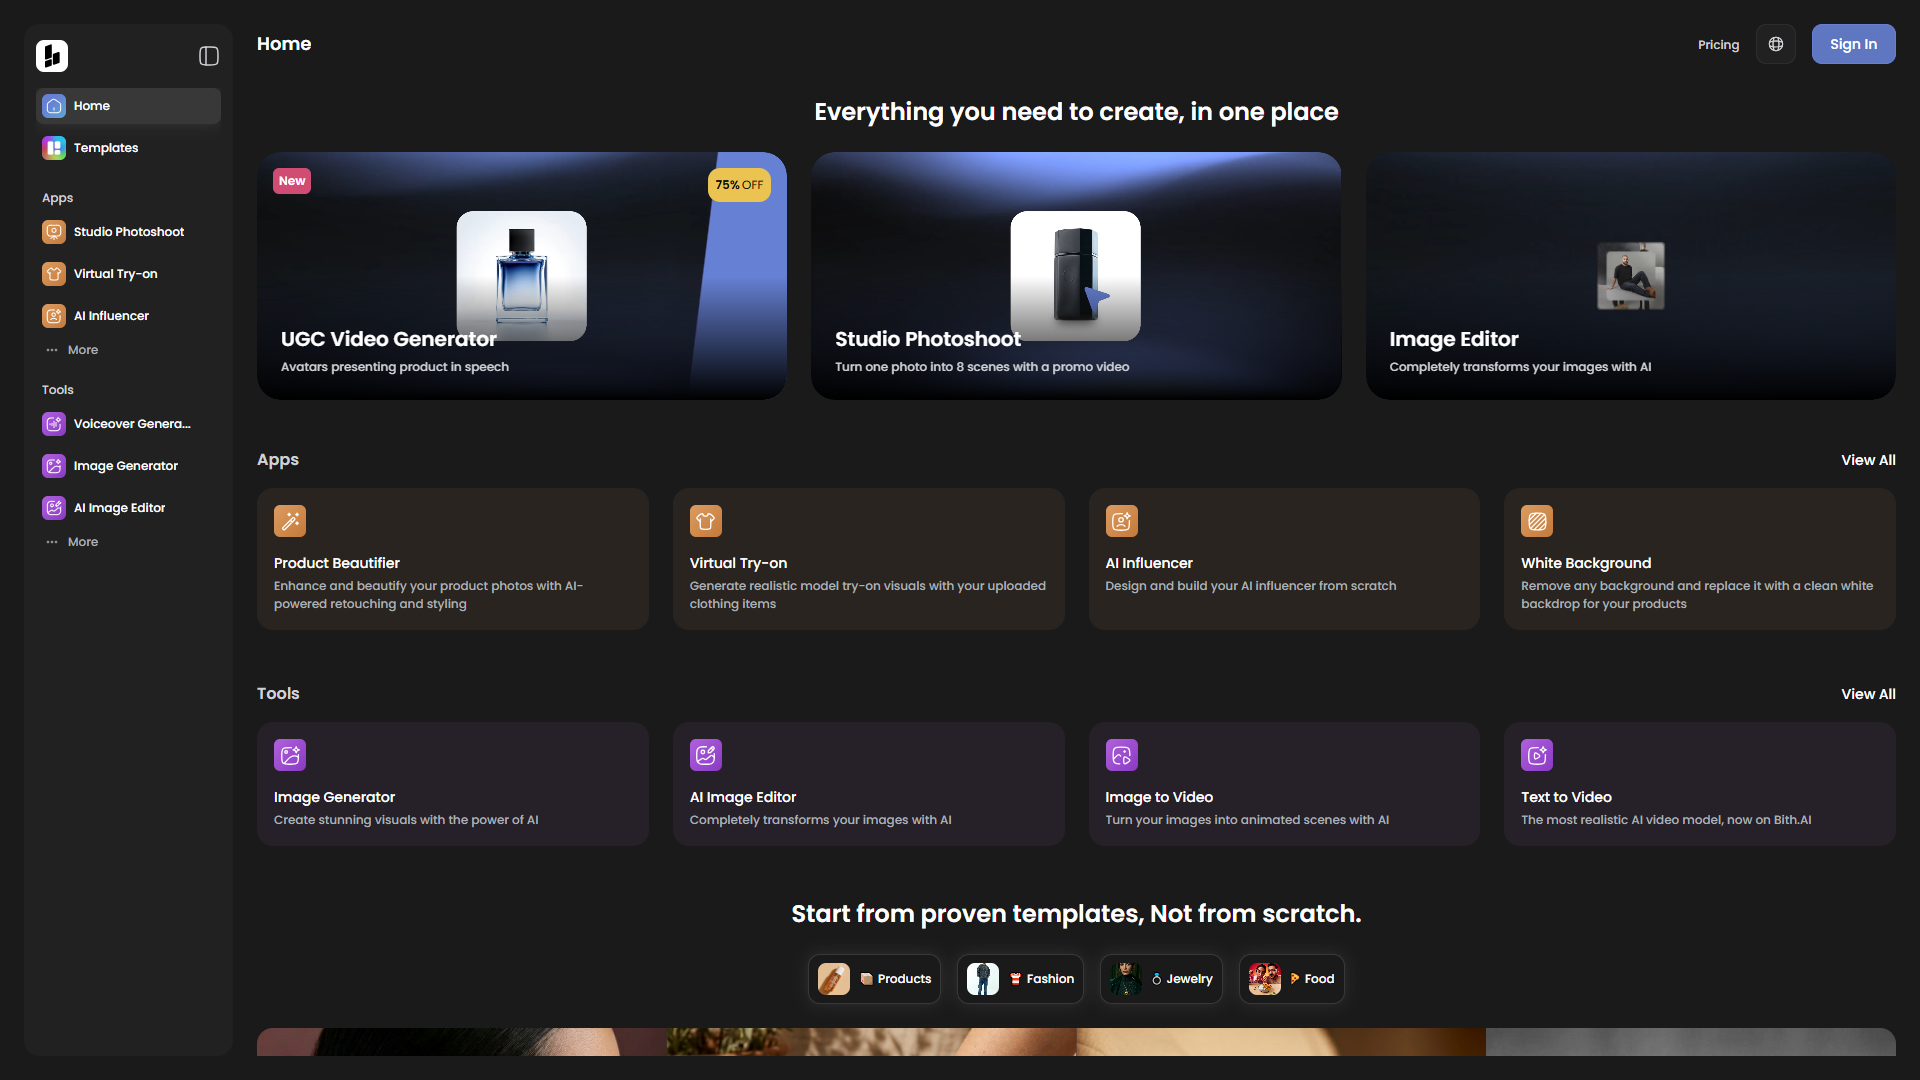Open the sidebar AI Image Editor label
The width and height of the screenshot is (1920, 1080).
point(120,508)
